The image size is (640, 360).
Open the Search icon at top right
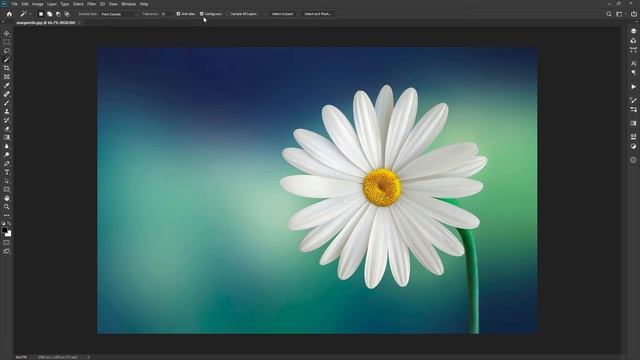(x=609, y=14)
